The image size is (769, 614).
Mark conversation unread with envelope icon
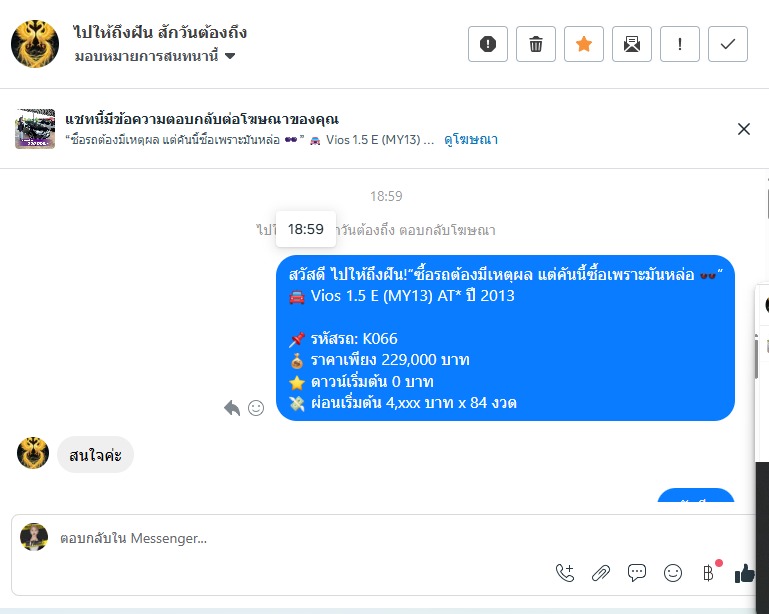(x=632, y=44)
